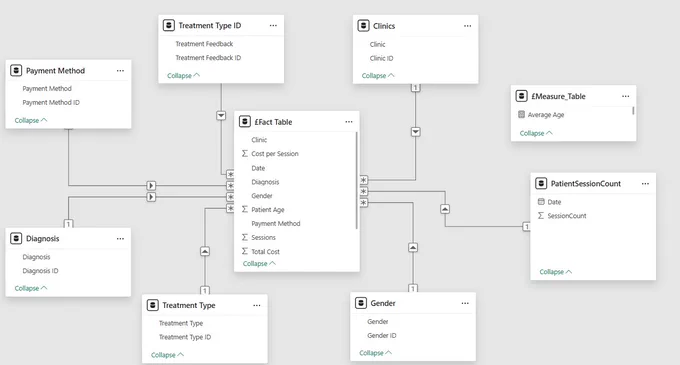This screenshot has height=365, width=680.
Task: Open more options for Diagnosis table
Action: pos(120,239)
